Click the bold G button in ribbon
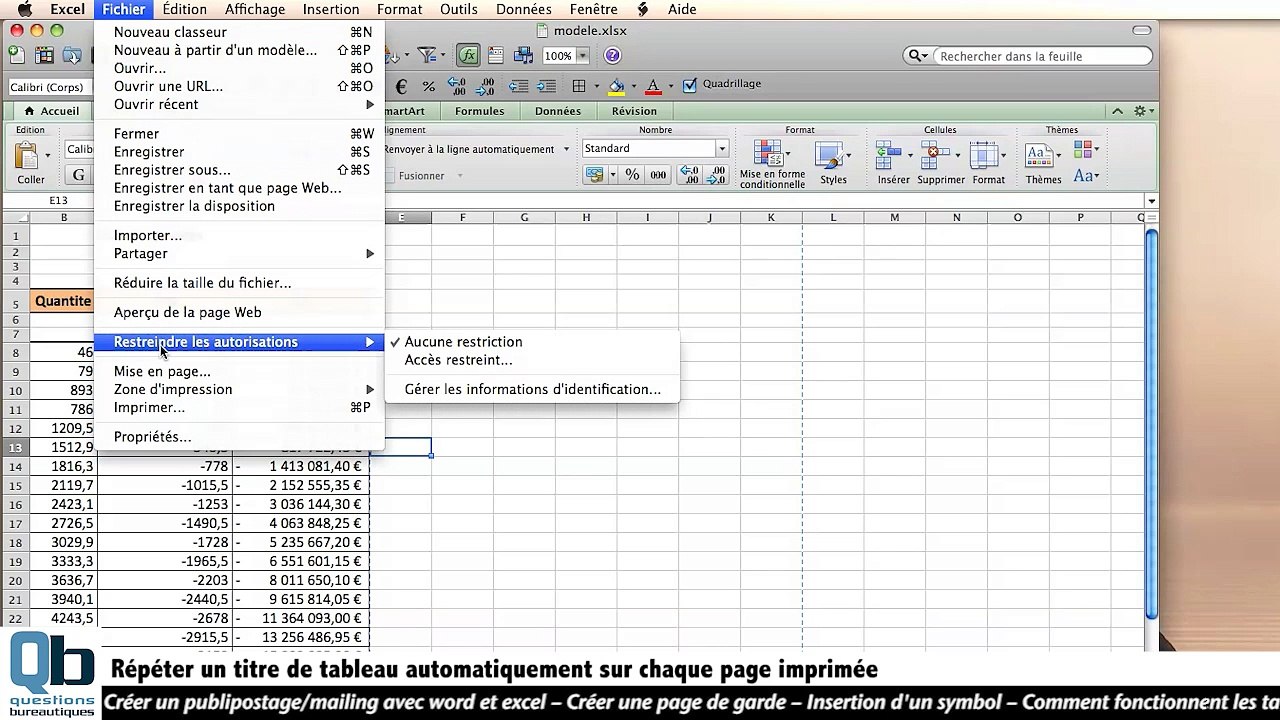 point(78,175)
